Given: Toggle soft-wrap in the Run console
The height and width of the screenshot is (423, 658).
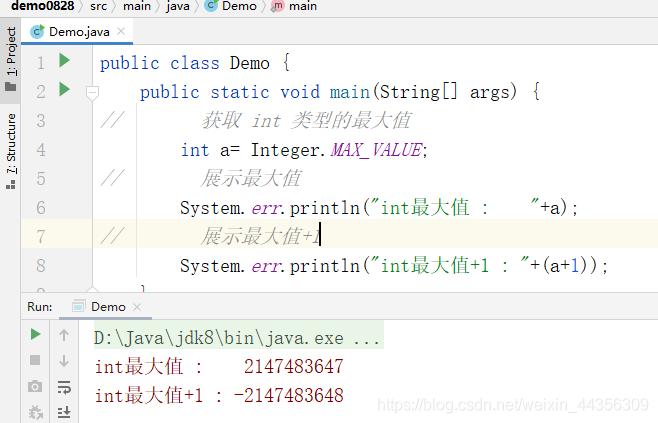Looking at the screenshot, I should coord(64,386).
